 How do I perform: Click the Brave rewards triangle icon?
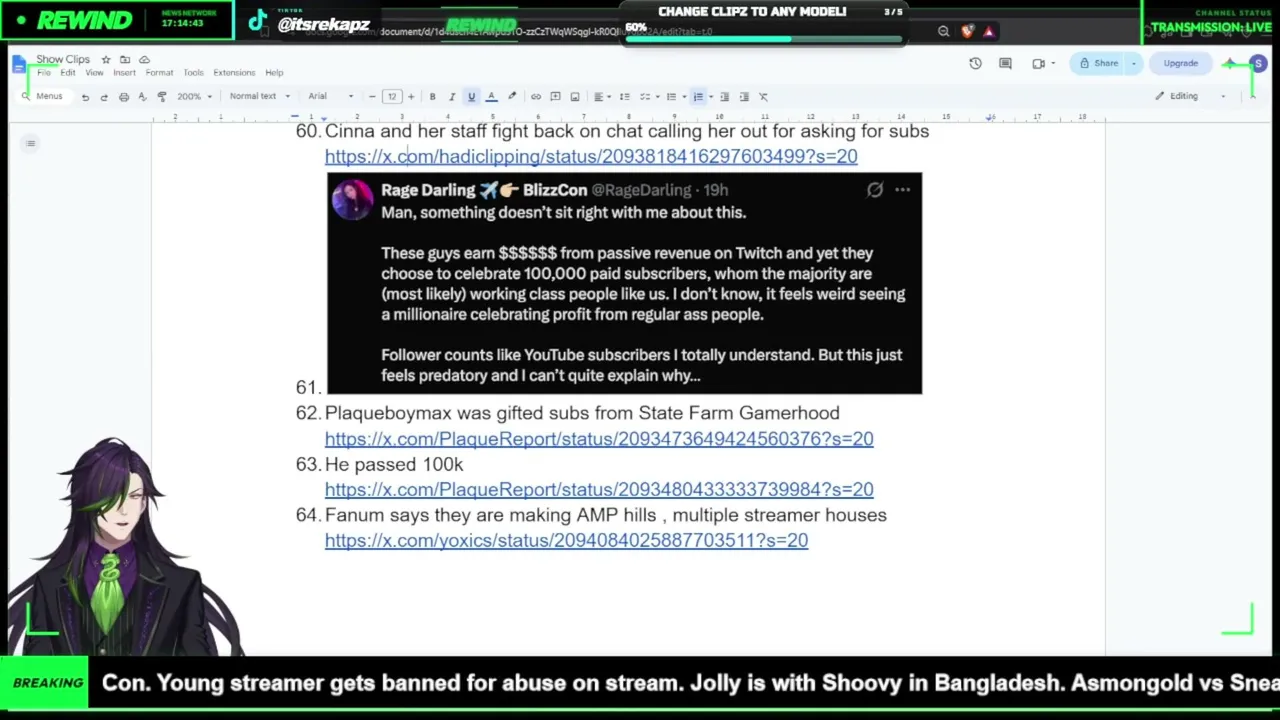tap(989, 32)
